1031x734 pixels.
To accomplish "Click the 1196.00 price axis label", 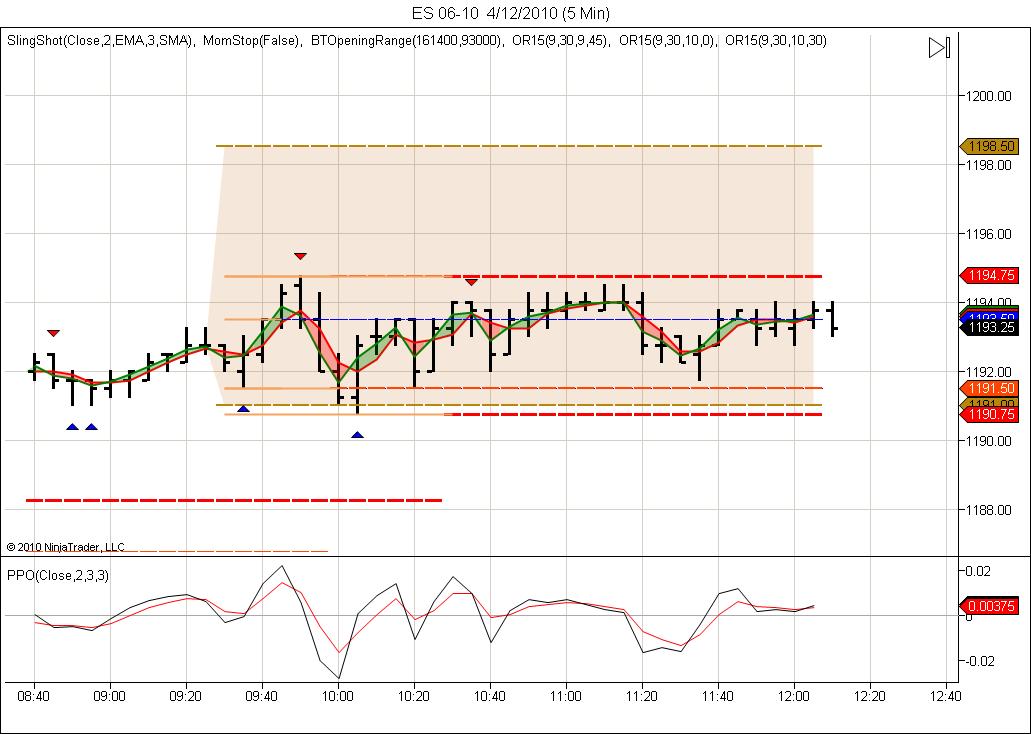I will (988, 234).
